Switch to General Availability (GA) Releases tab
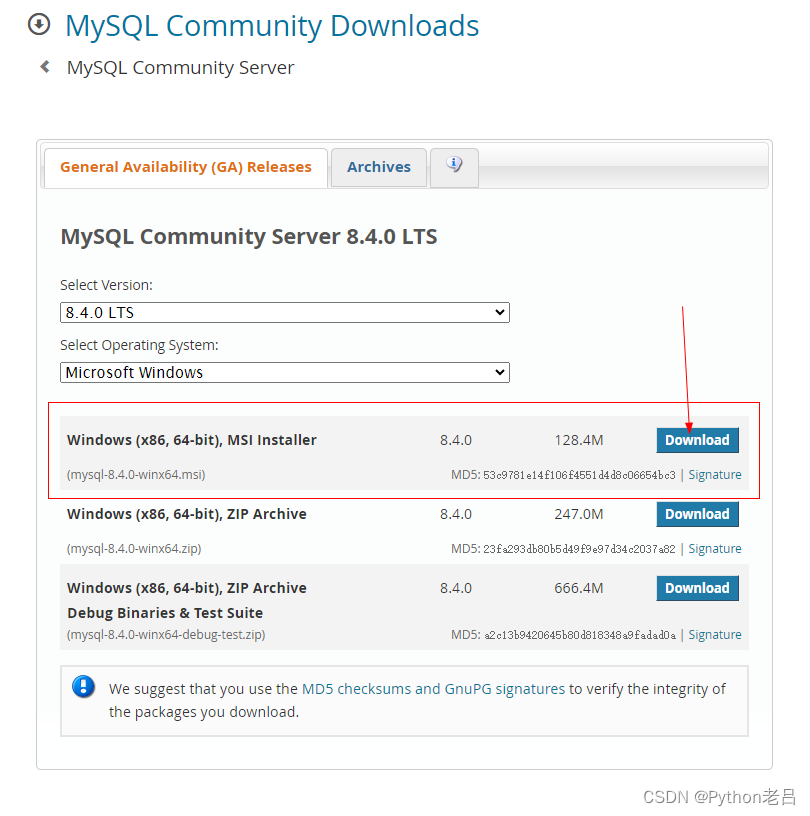 pyautogui.click(x=186, y=167)
